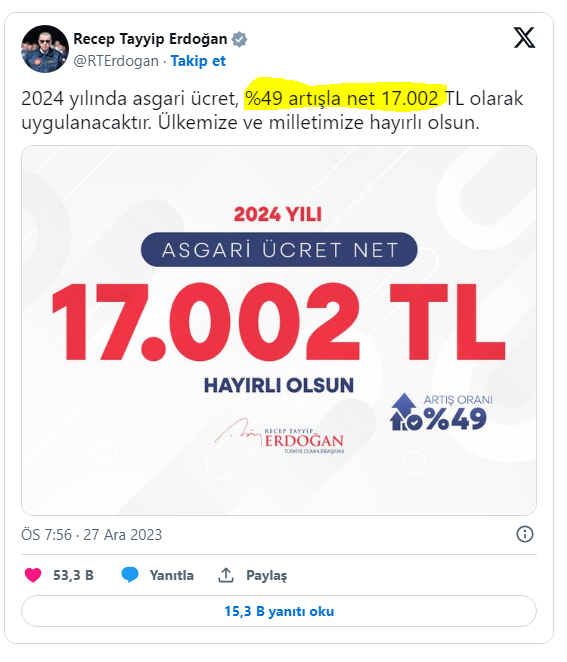Viewport: 567px width, 662px height.
Task: Click the share upload arrow icon
Action: click(x=226, y=575)
